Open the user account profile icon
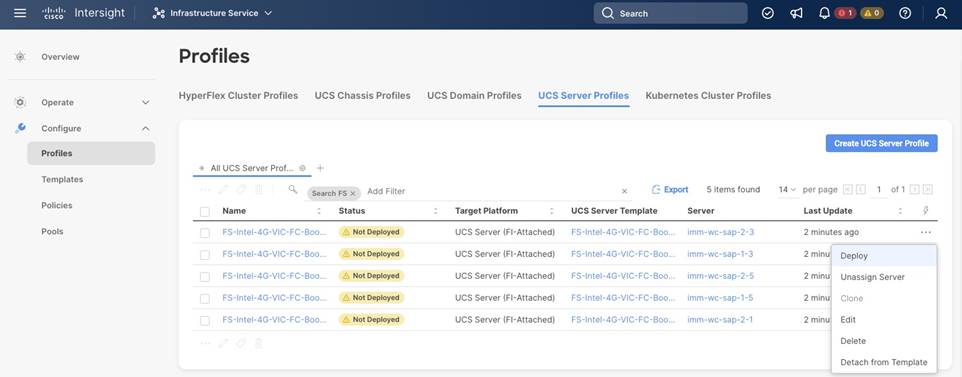 click(x=941, y=13)
